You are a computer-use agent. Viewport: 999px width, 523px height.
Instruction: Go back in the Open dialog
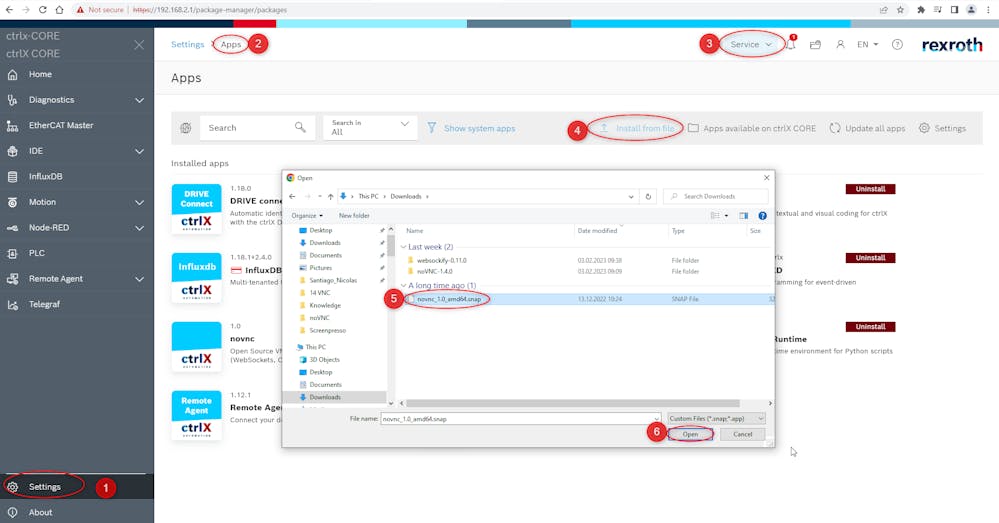pyautogui.click(x=292, y=196)
